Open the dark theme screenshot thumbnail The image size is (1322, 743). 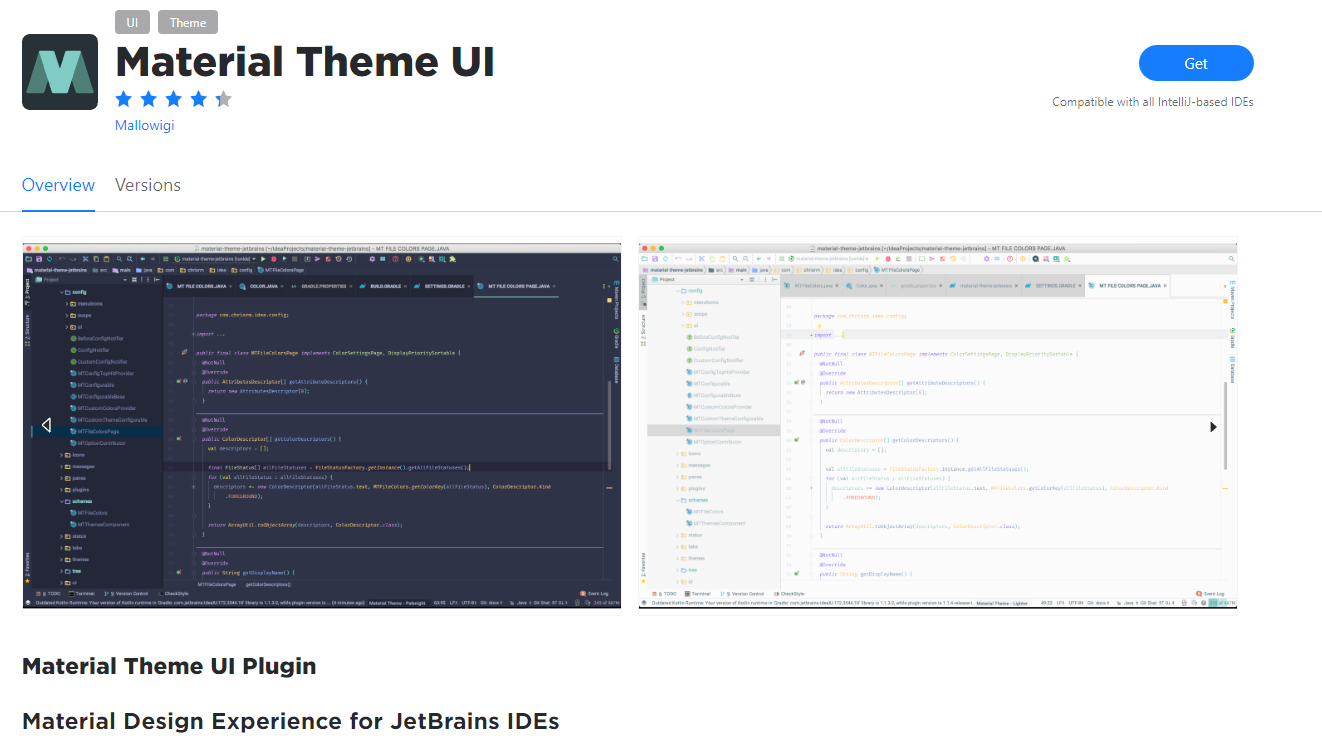point(322,424)
